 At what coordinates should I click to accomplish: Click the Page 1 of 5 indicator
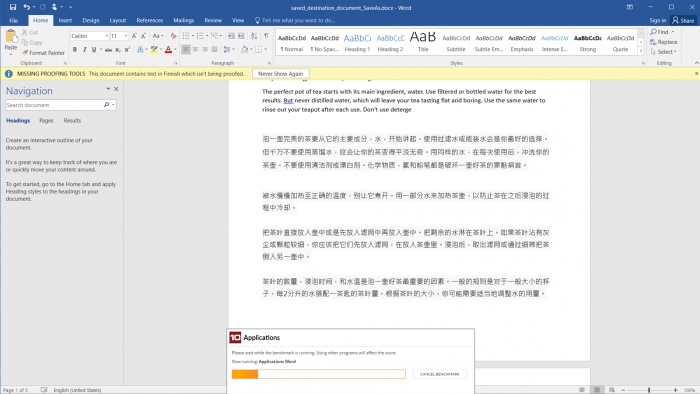tap(15, 390)
